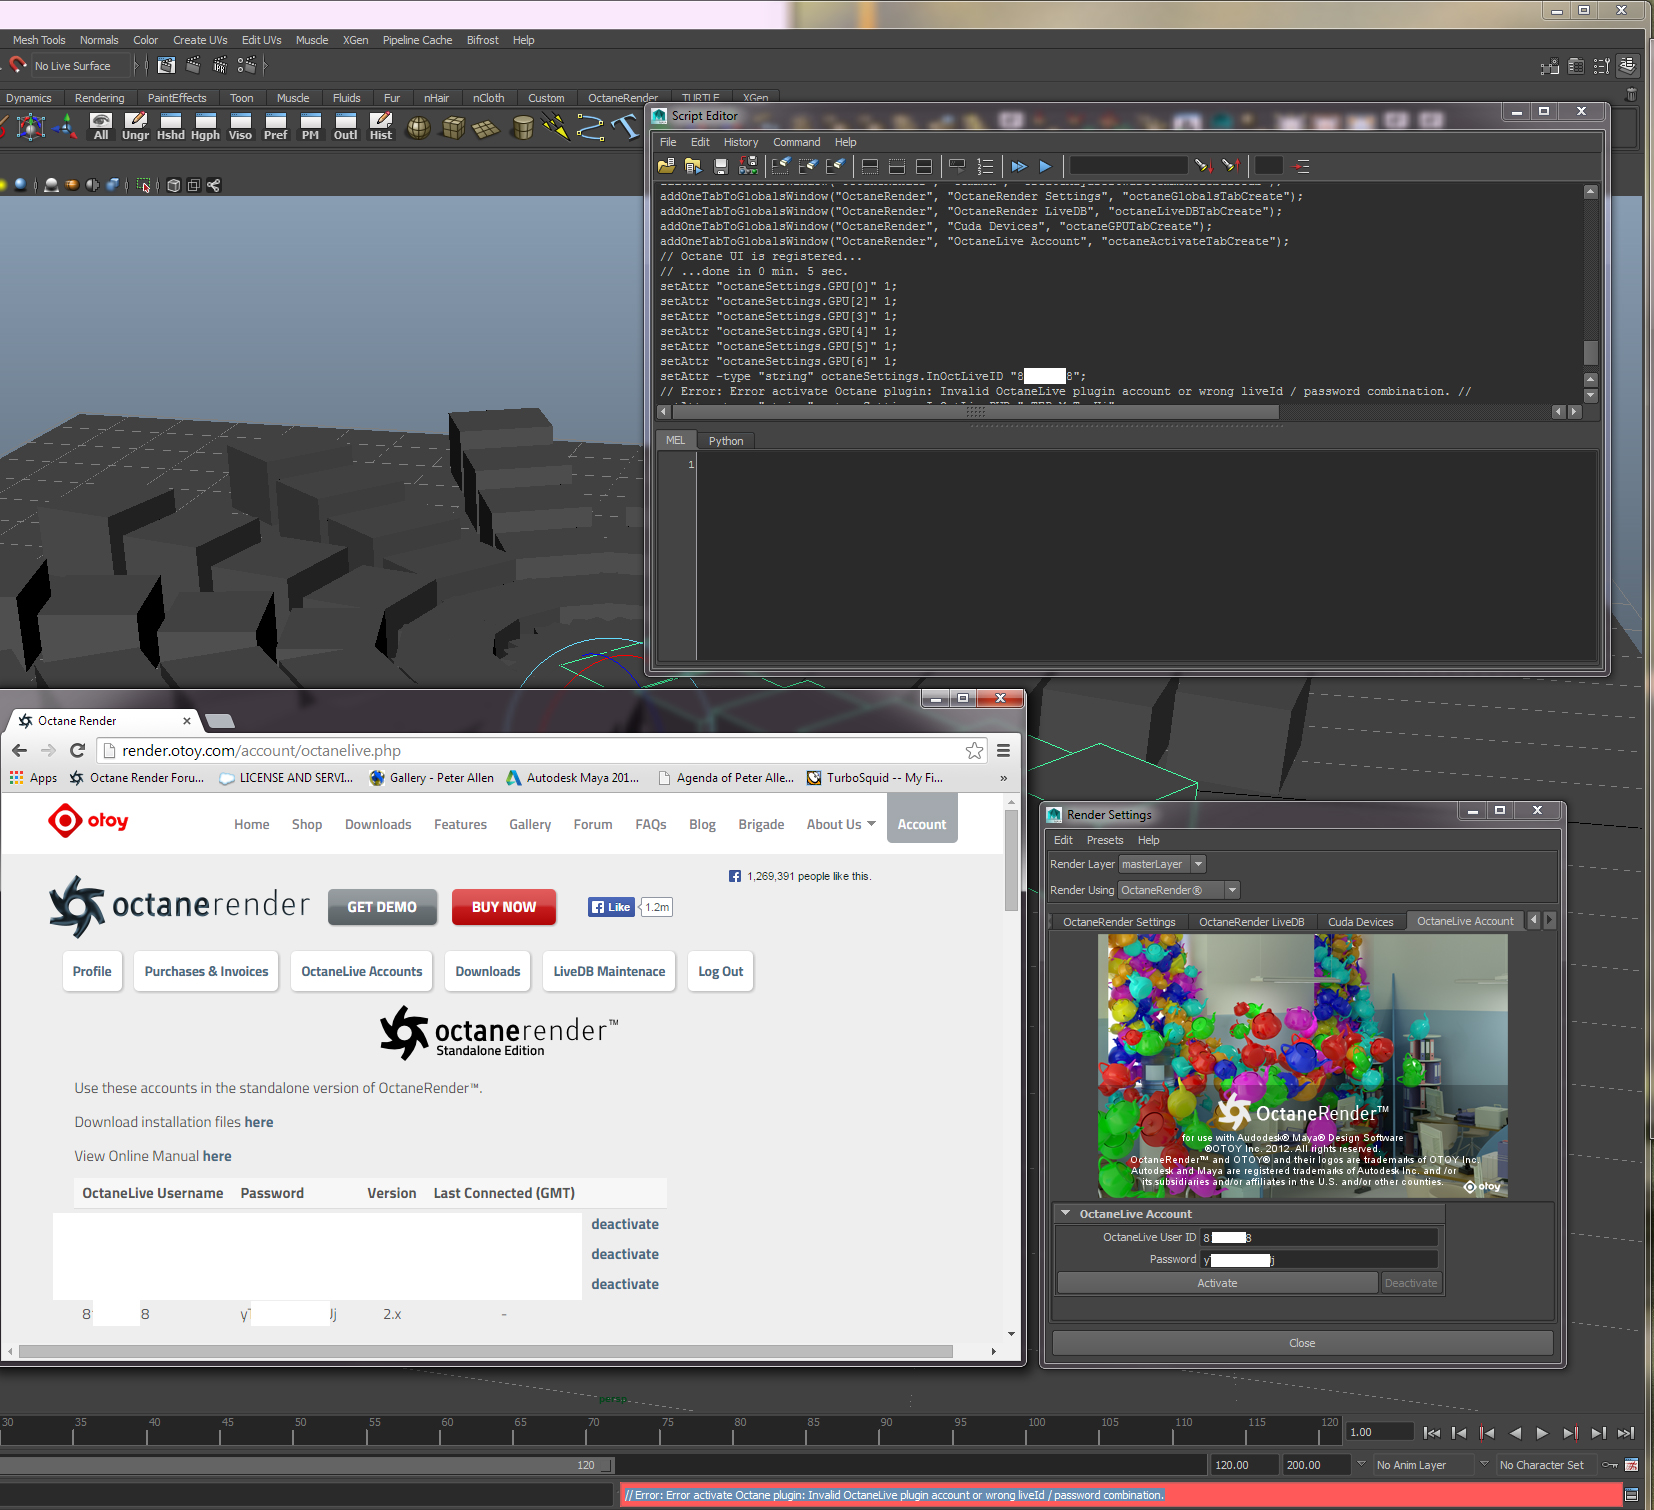Toggle Auto Key icon near character set
Screen dimensions: 1654x1510
(1609, 1465)
